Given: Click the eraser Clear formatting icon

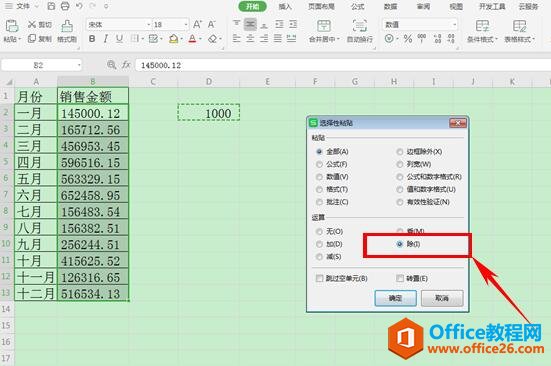Looking at the screenshot, I should (212, 39).
